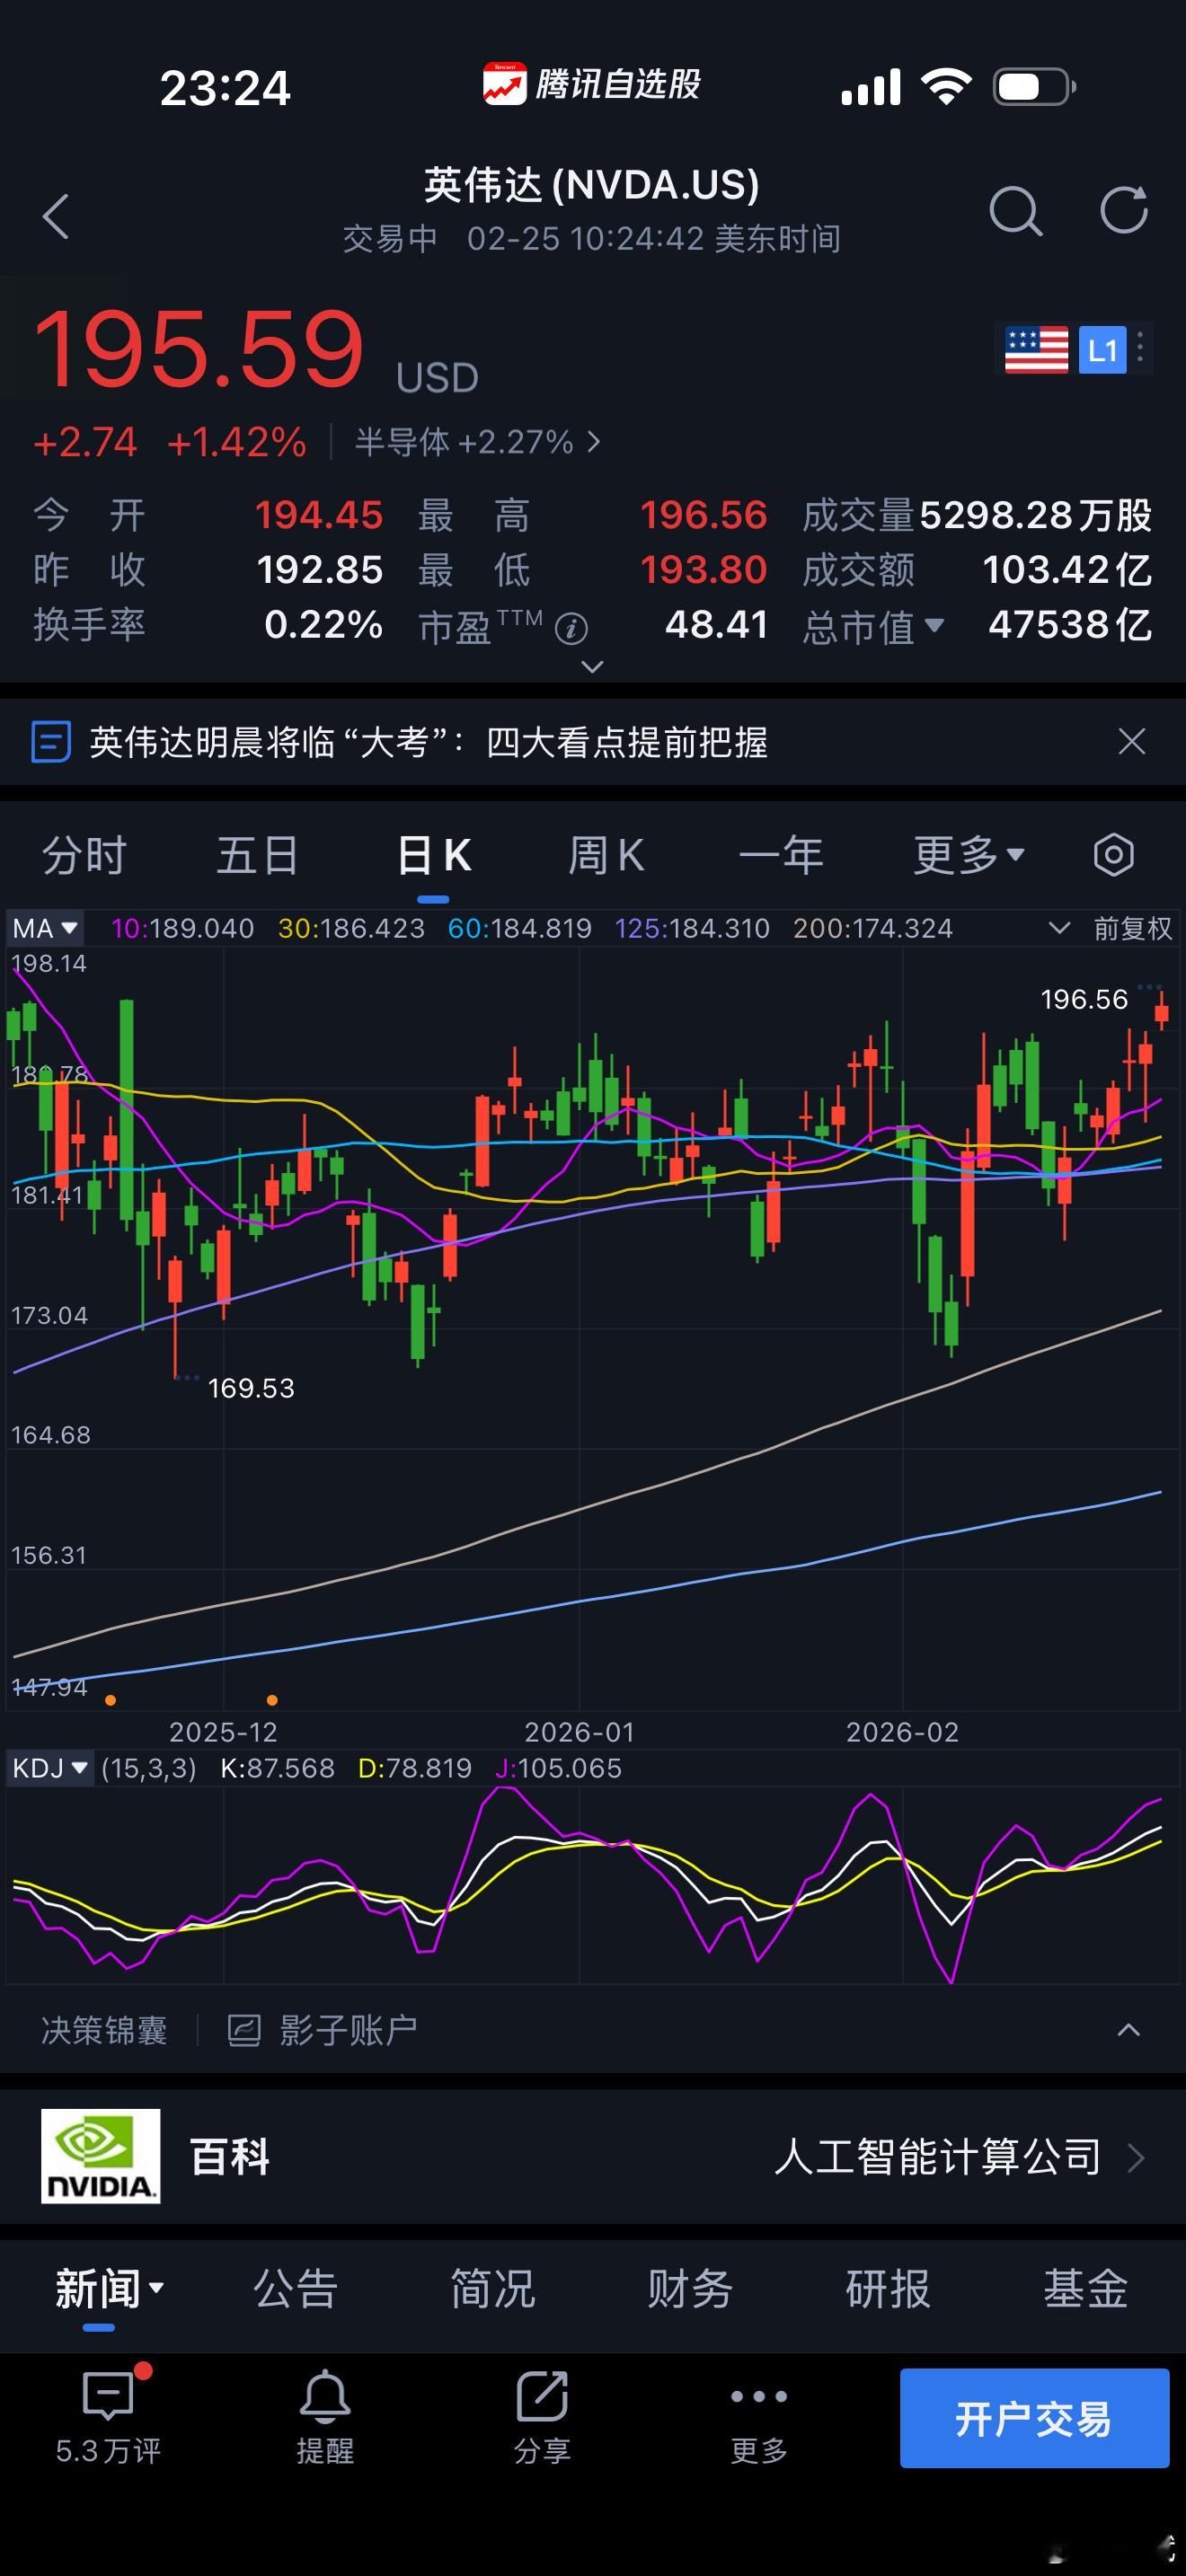The image size is (1186, 2576).
Task: Tap the US flag market icon
Action: pyautogui.click(x=1036, y=350)
